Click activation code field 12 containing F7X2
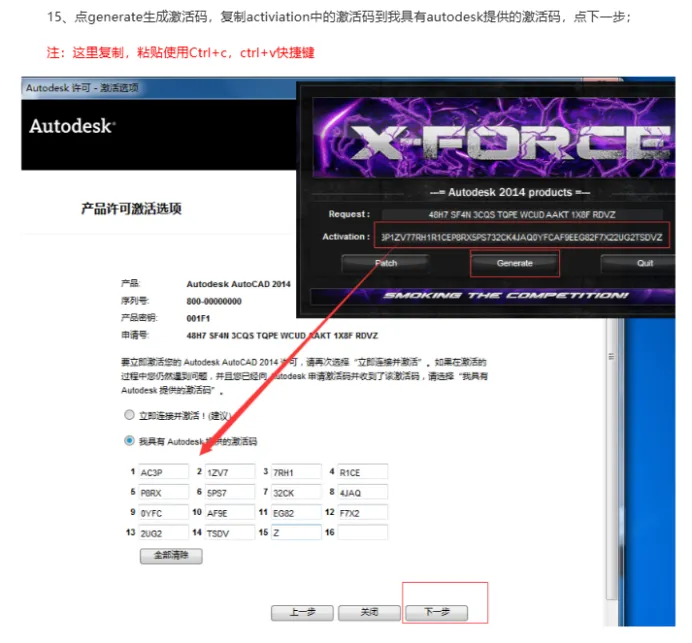Image resolution: width=692 pixels, height=643 pixels. pos(363,512)
